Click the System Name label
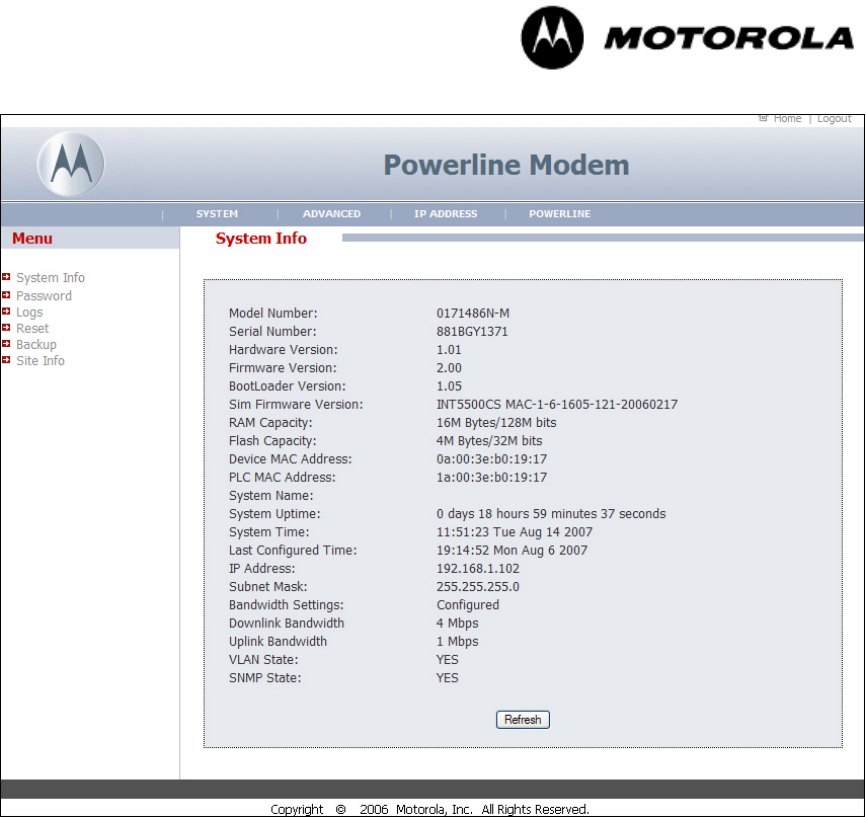Viewport: 866px width, 817px height. [271, 496]
